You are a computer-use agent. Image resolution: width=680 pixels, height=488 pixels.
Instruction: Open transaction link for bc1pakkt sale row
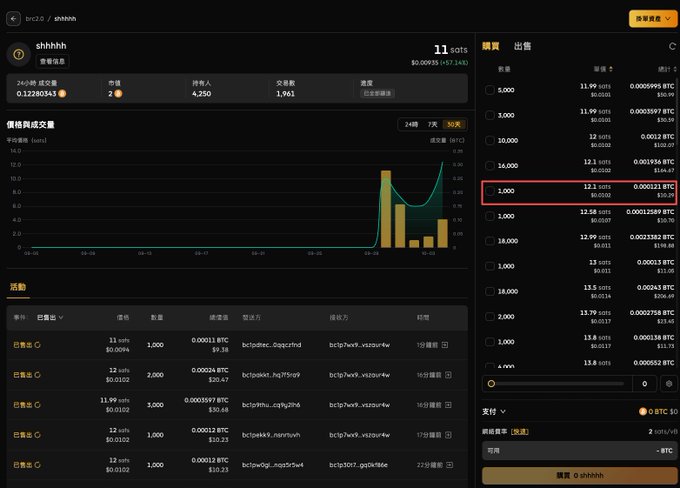point(448,375)
